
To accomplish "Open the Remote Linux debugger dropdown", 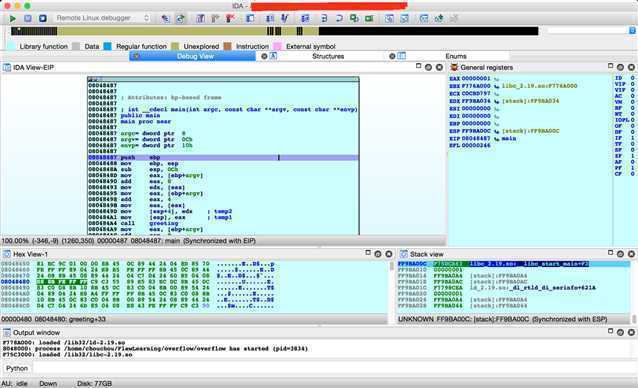I will (102, 18).
